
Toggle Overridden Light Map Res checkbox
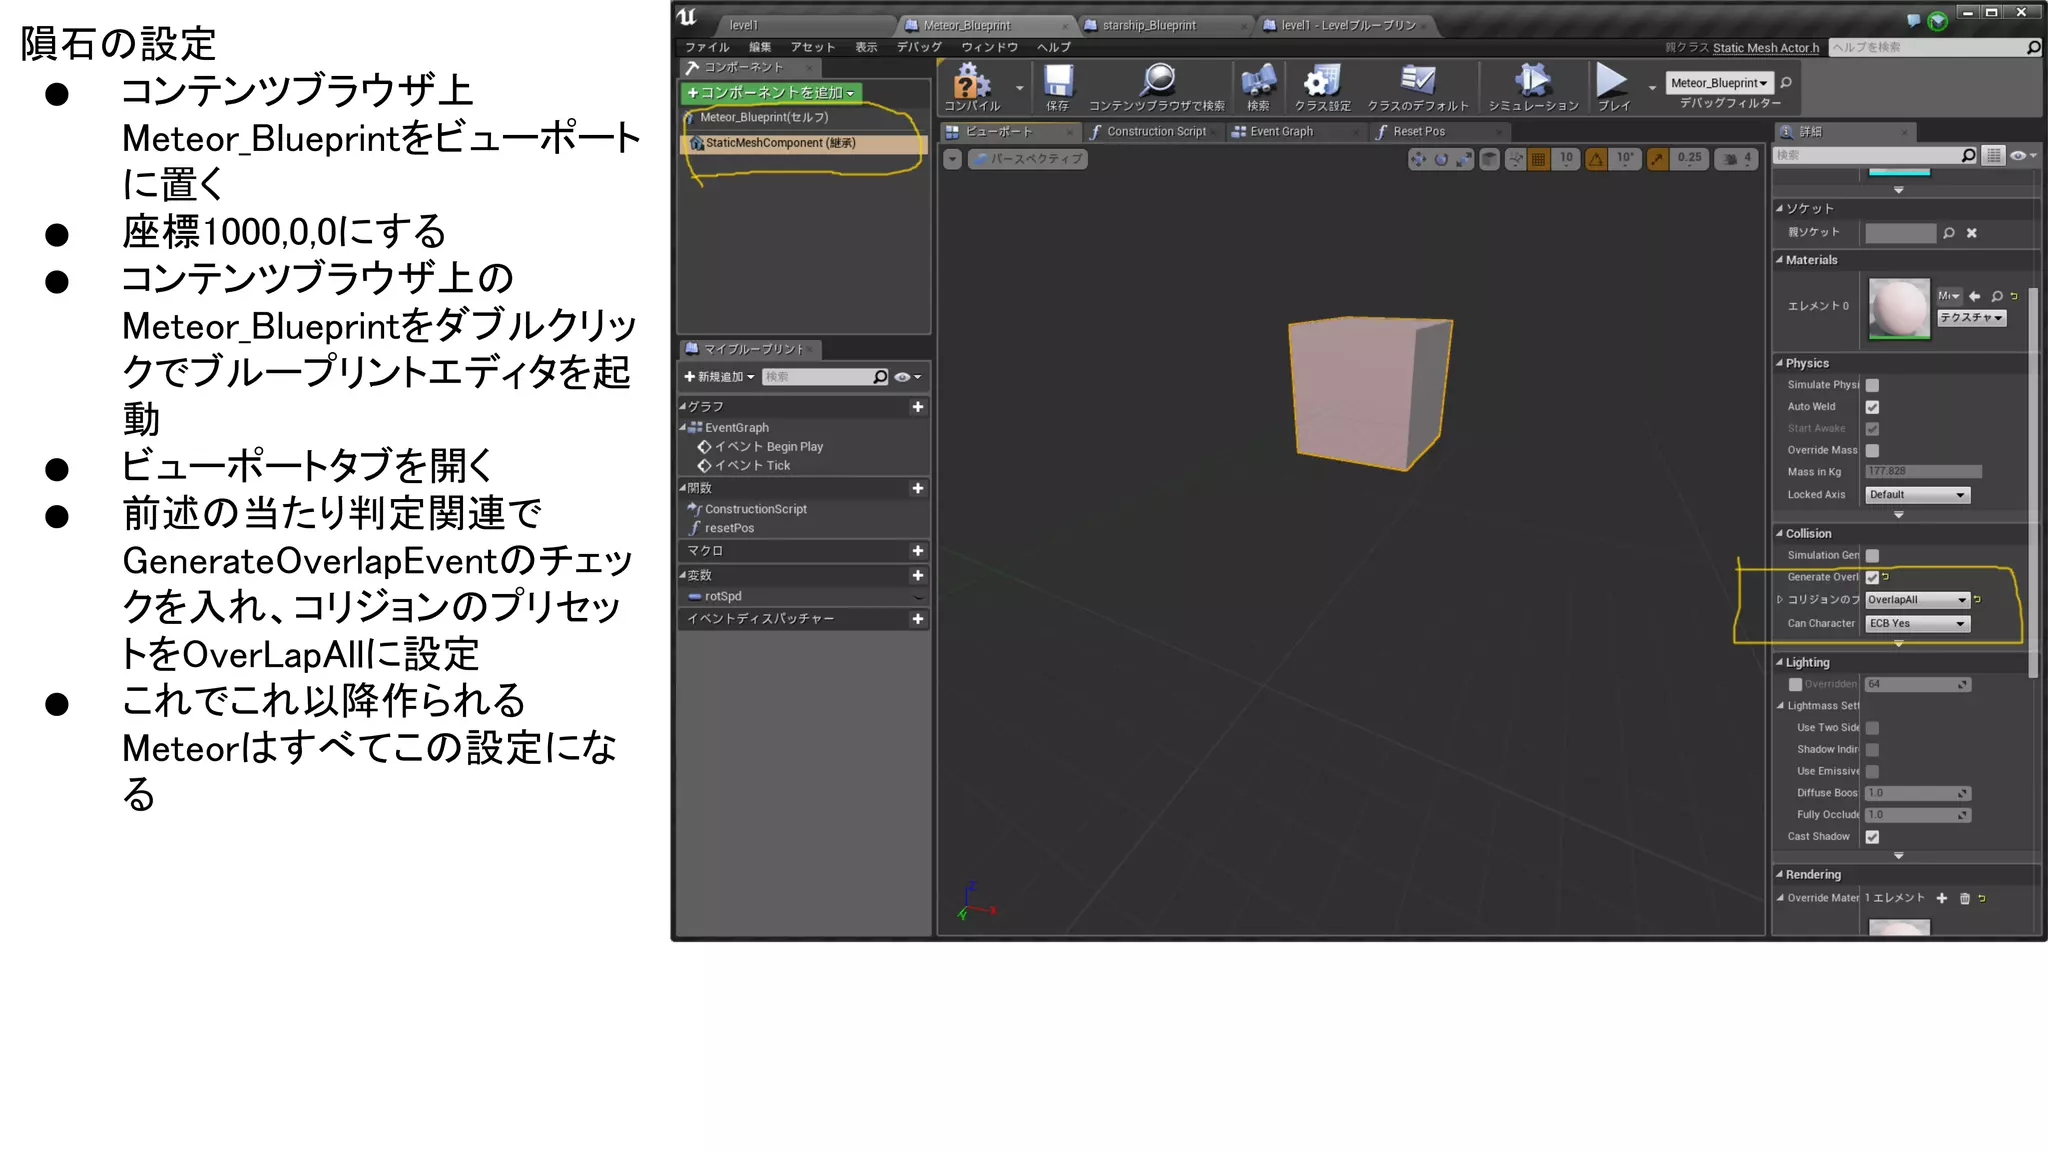[1795, 685]
